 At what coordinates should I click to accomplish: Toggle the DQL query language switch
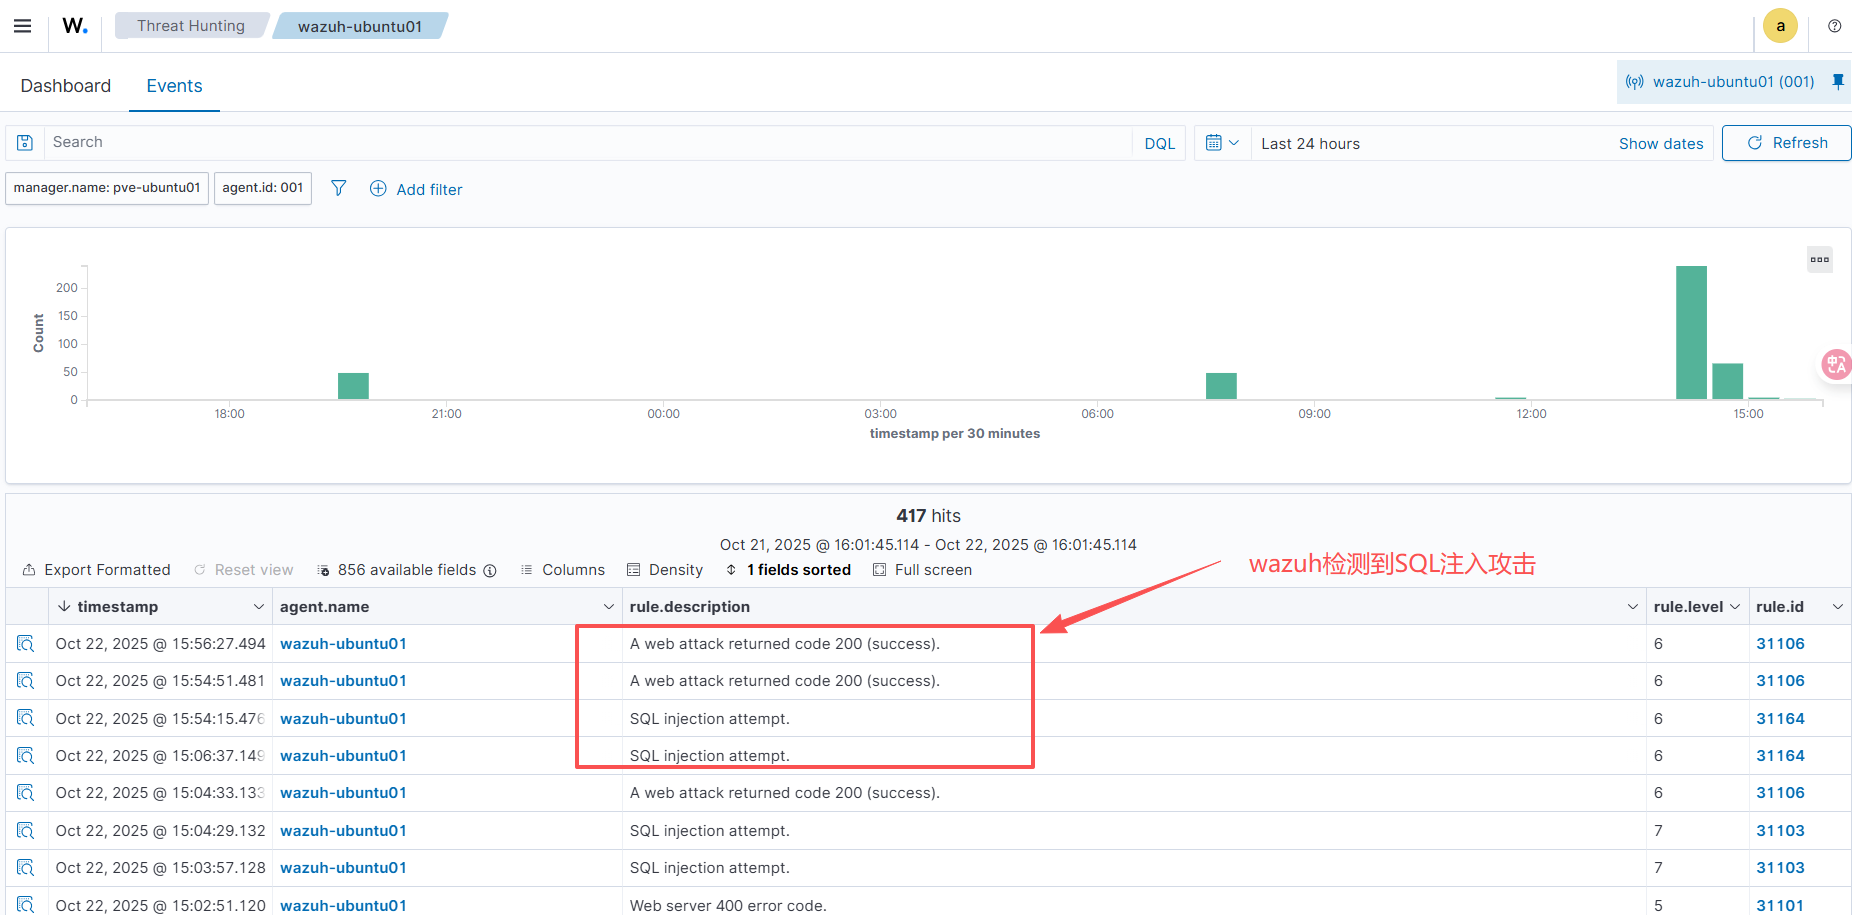click(x=1159, y=143)
